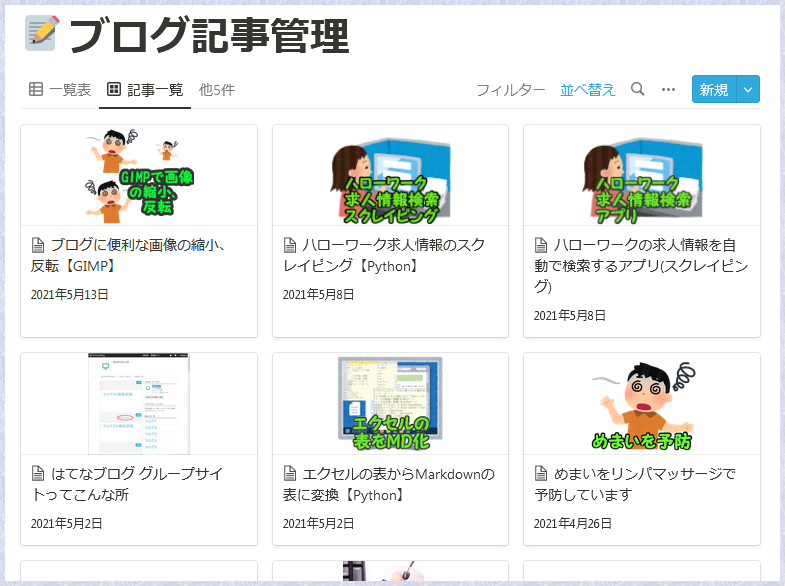Open article ハローワークの求人情報を自動で検索するアプリ
This screenshot has width=785, height=586.
tap(641, 265)
